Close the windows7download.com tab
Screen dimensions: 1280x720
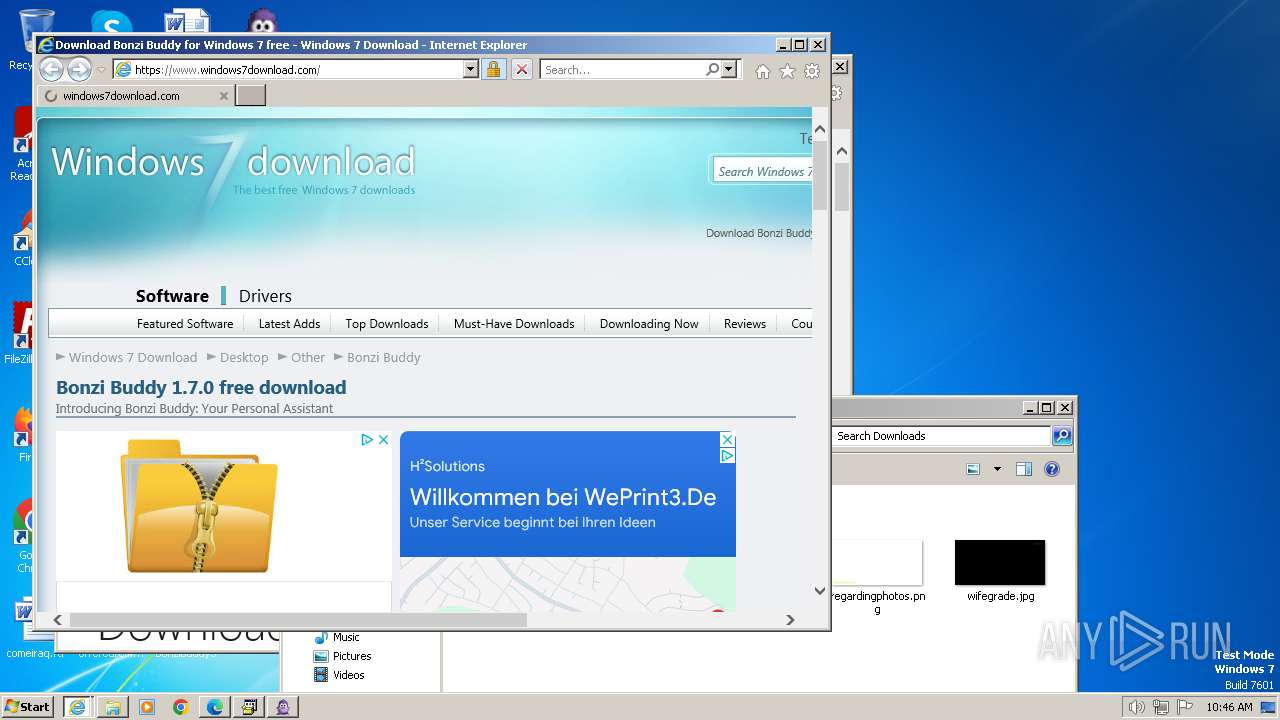point(224,96)
